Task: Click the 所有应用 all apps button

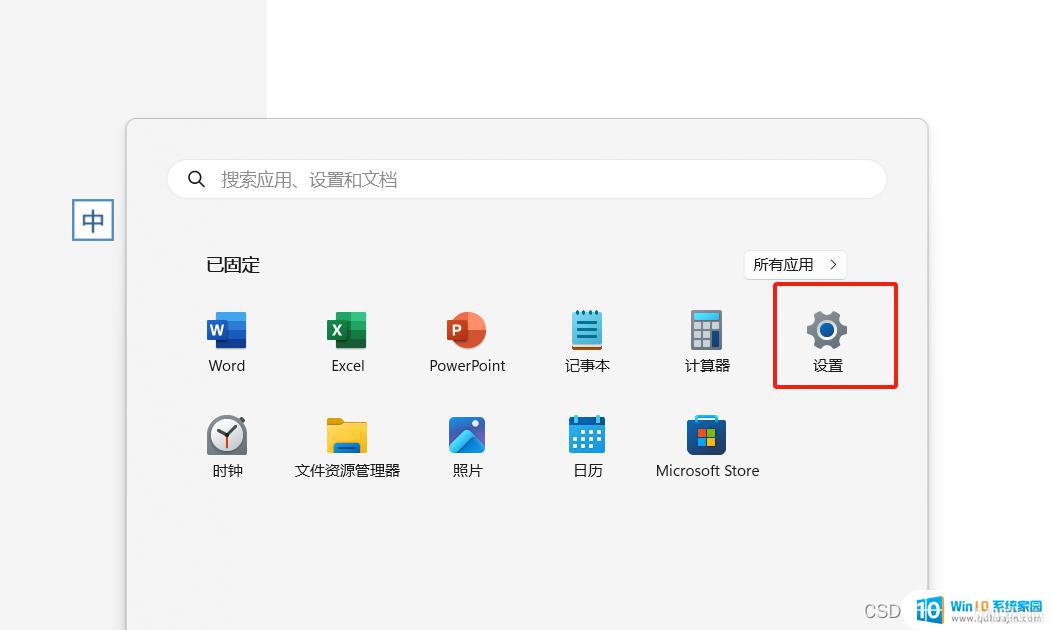Action: click(x=795, y=265)
